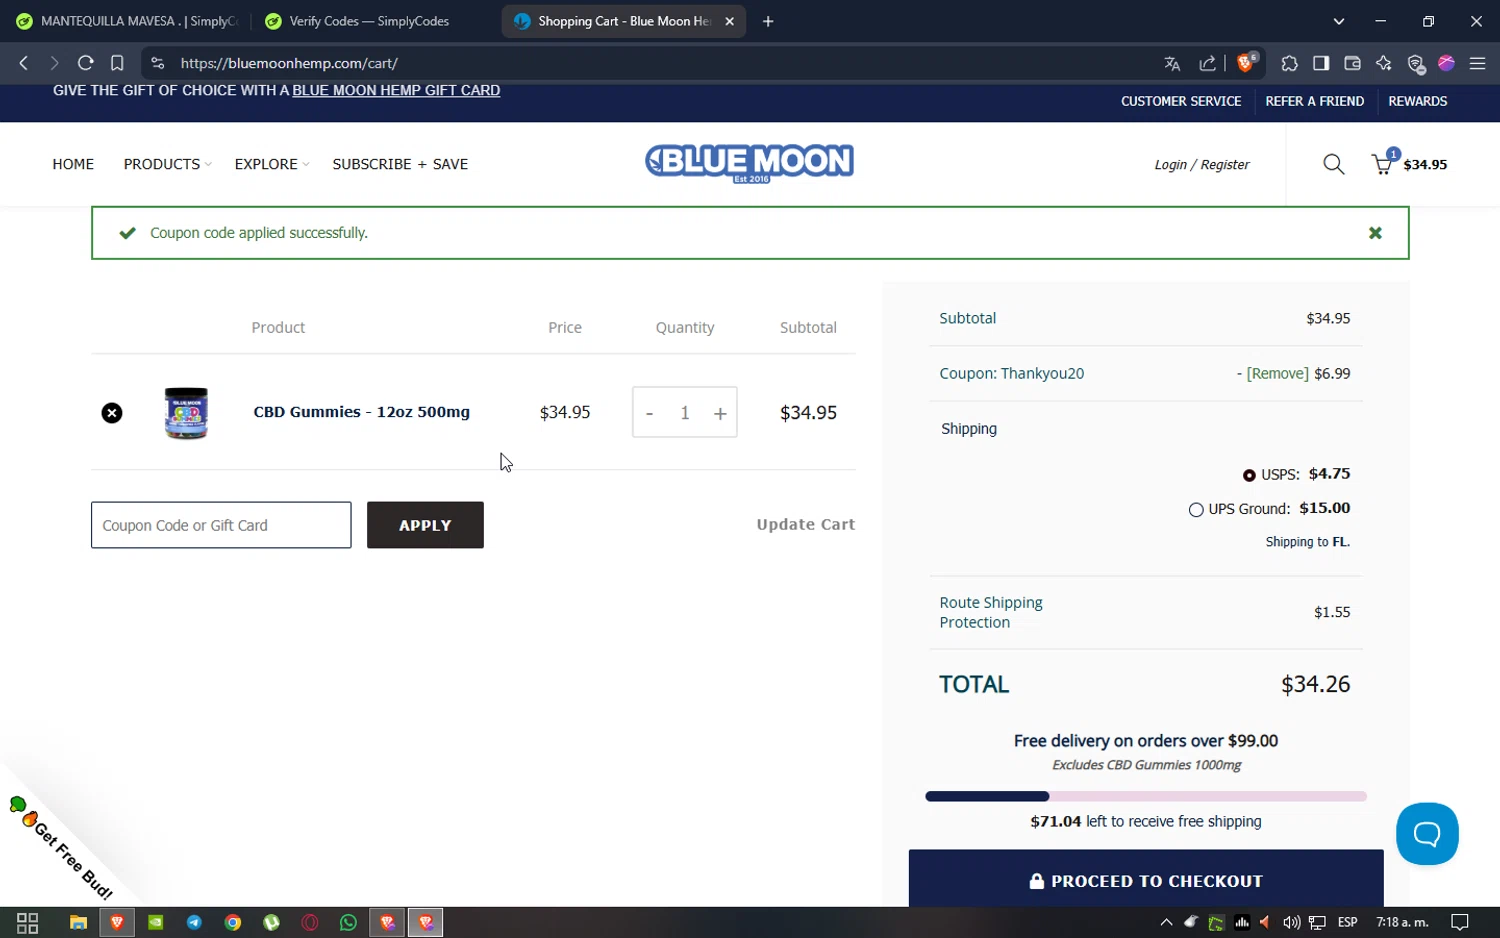
Task: Click the bookmark this page icon
Action: (x=117, y=63)
